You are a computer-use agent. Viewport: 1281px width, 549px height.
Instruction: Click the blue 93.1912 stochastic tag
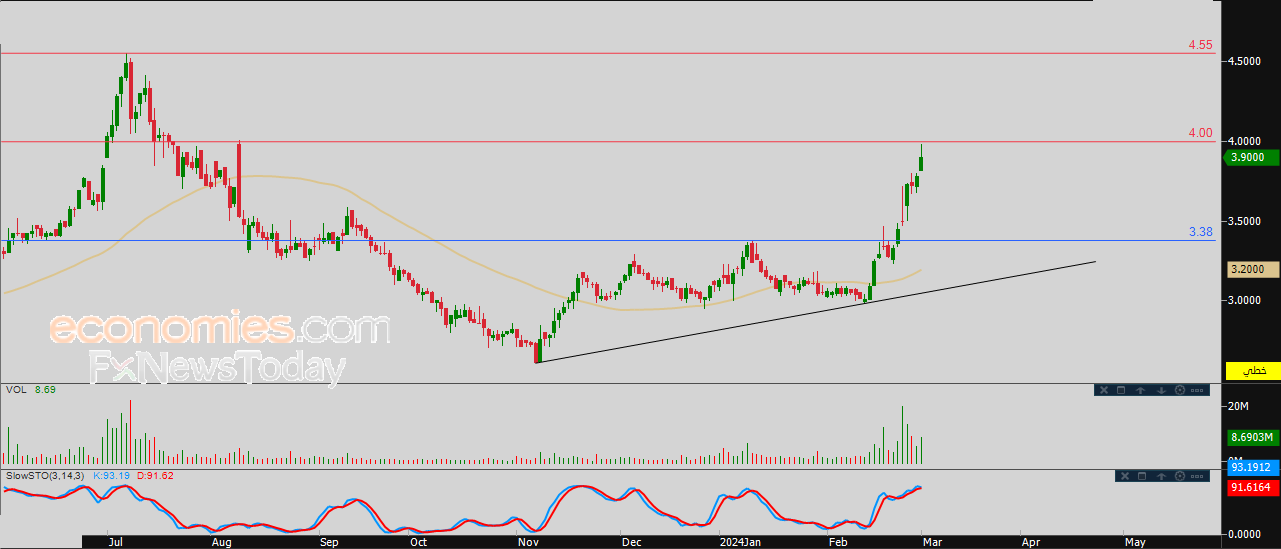point(1253,467)
